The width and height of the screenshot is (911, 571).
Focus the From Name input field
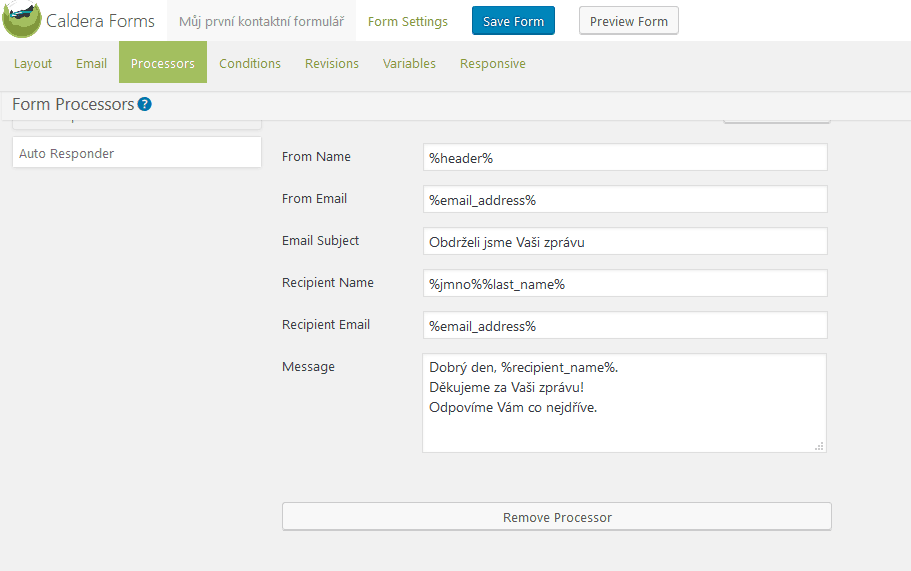coord(625,157)
